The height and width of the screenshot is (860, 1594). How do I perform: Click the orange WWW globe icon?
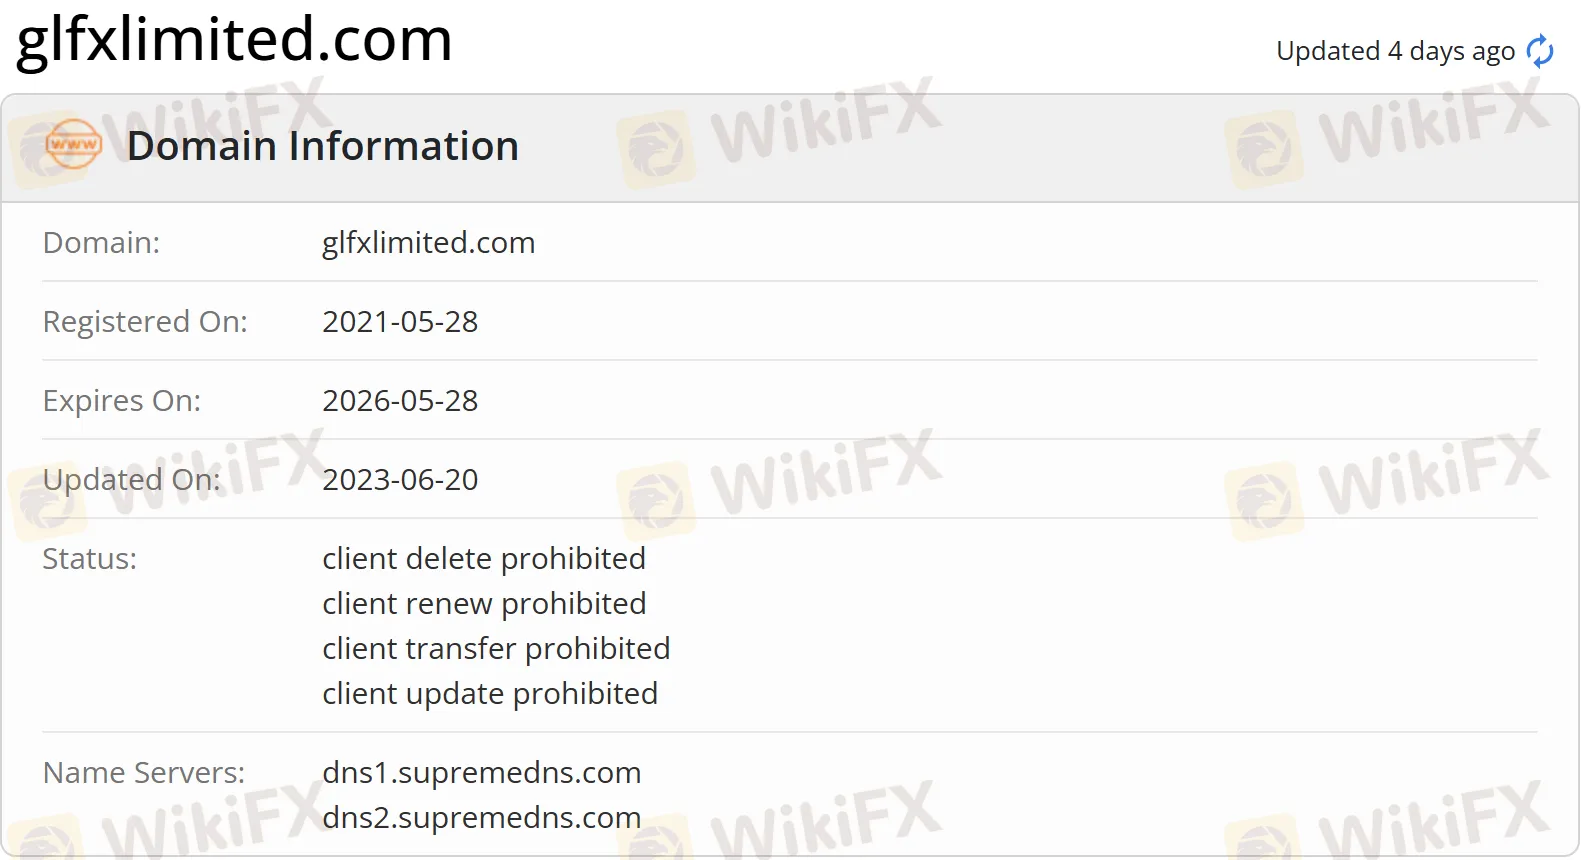(x=72, y=146)
